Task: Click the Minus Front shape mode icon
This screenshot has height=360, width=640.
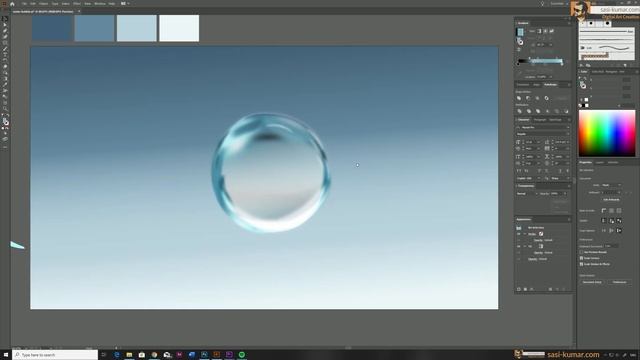Action: (528, 98)
